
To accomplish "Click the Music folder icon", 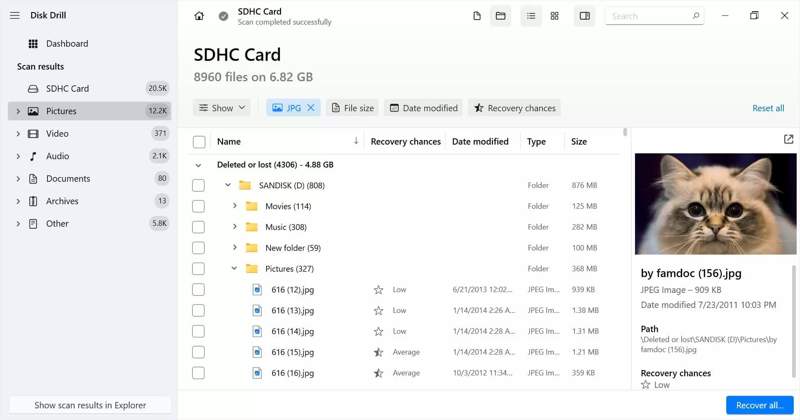I will pyautogui.click(x=252, y=227).
